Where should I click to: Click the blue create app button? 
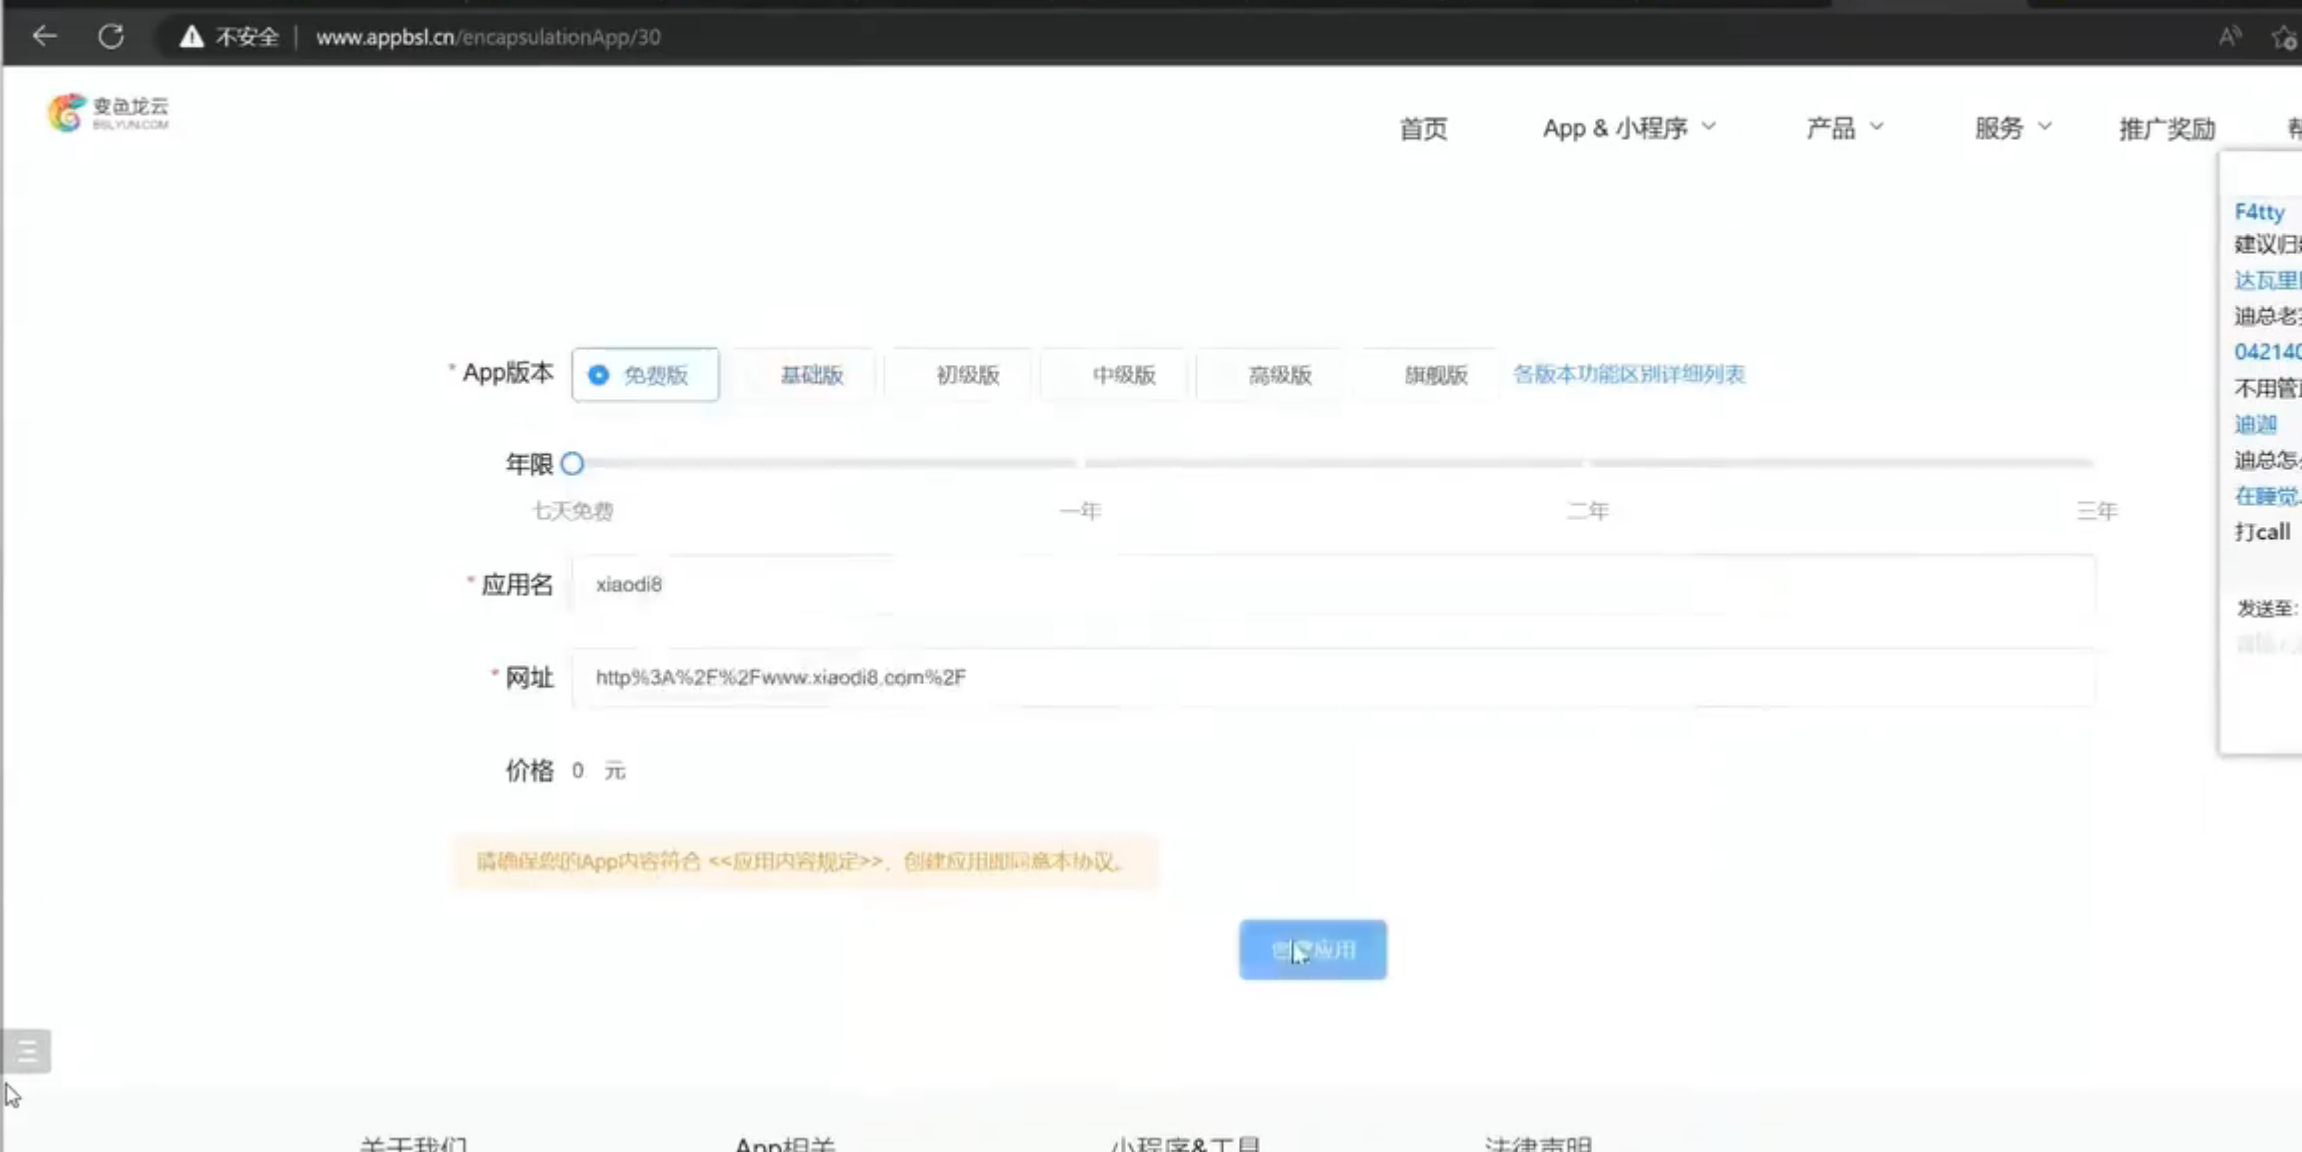[1312, 950]
